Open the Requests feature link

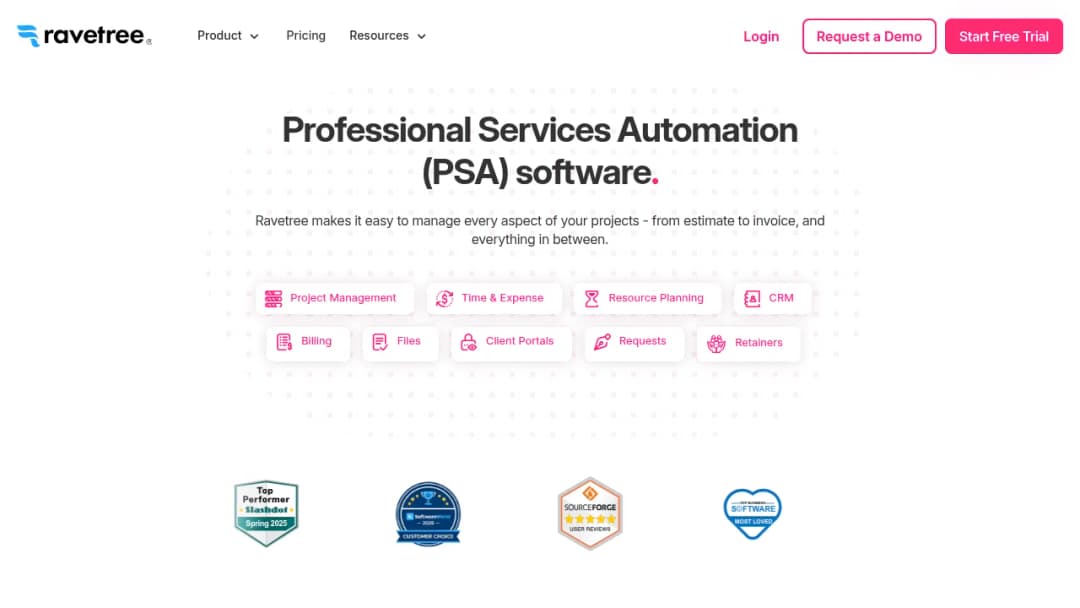point(634,342)
